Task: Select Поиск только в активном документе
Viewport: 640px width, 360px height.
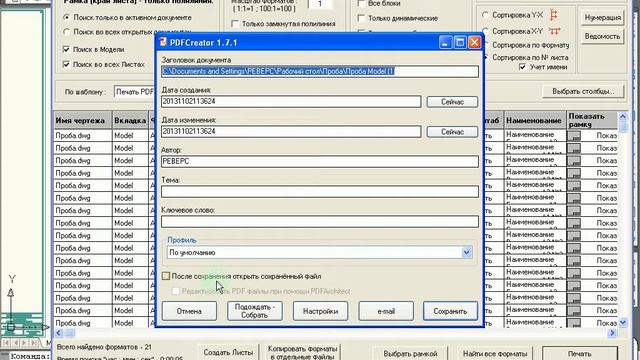Action: pos(67,18)
